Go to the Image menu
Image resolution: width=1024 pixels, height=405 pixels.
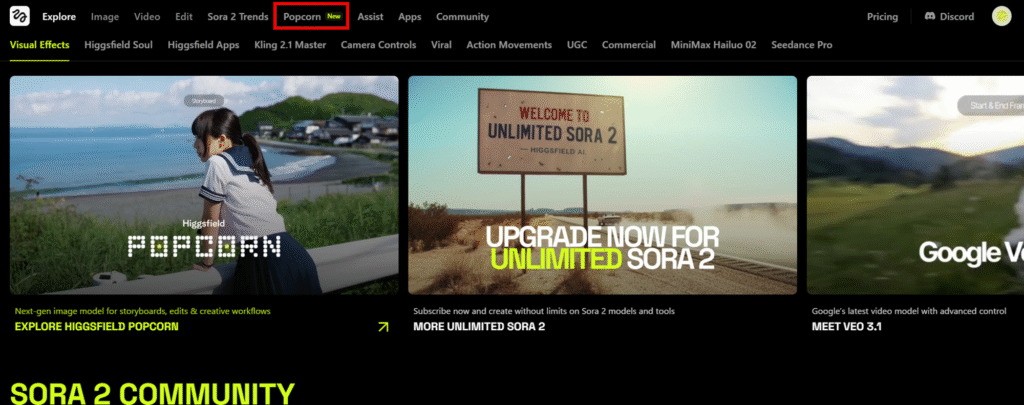[104, 17]
